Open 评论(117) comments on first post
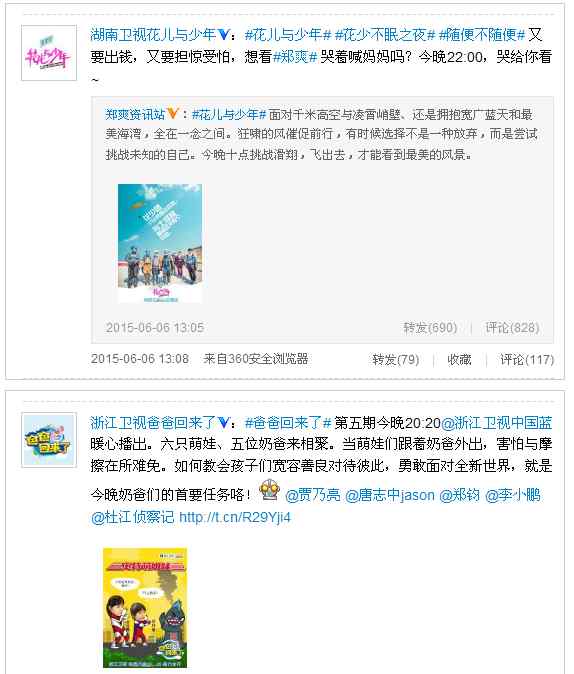Screen dimensions: 574x674 tap(527, 359)
